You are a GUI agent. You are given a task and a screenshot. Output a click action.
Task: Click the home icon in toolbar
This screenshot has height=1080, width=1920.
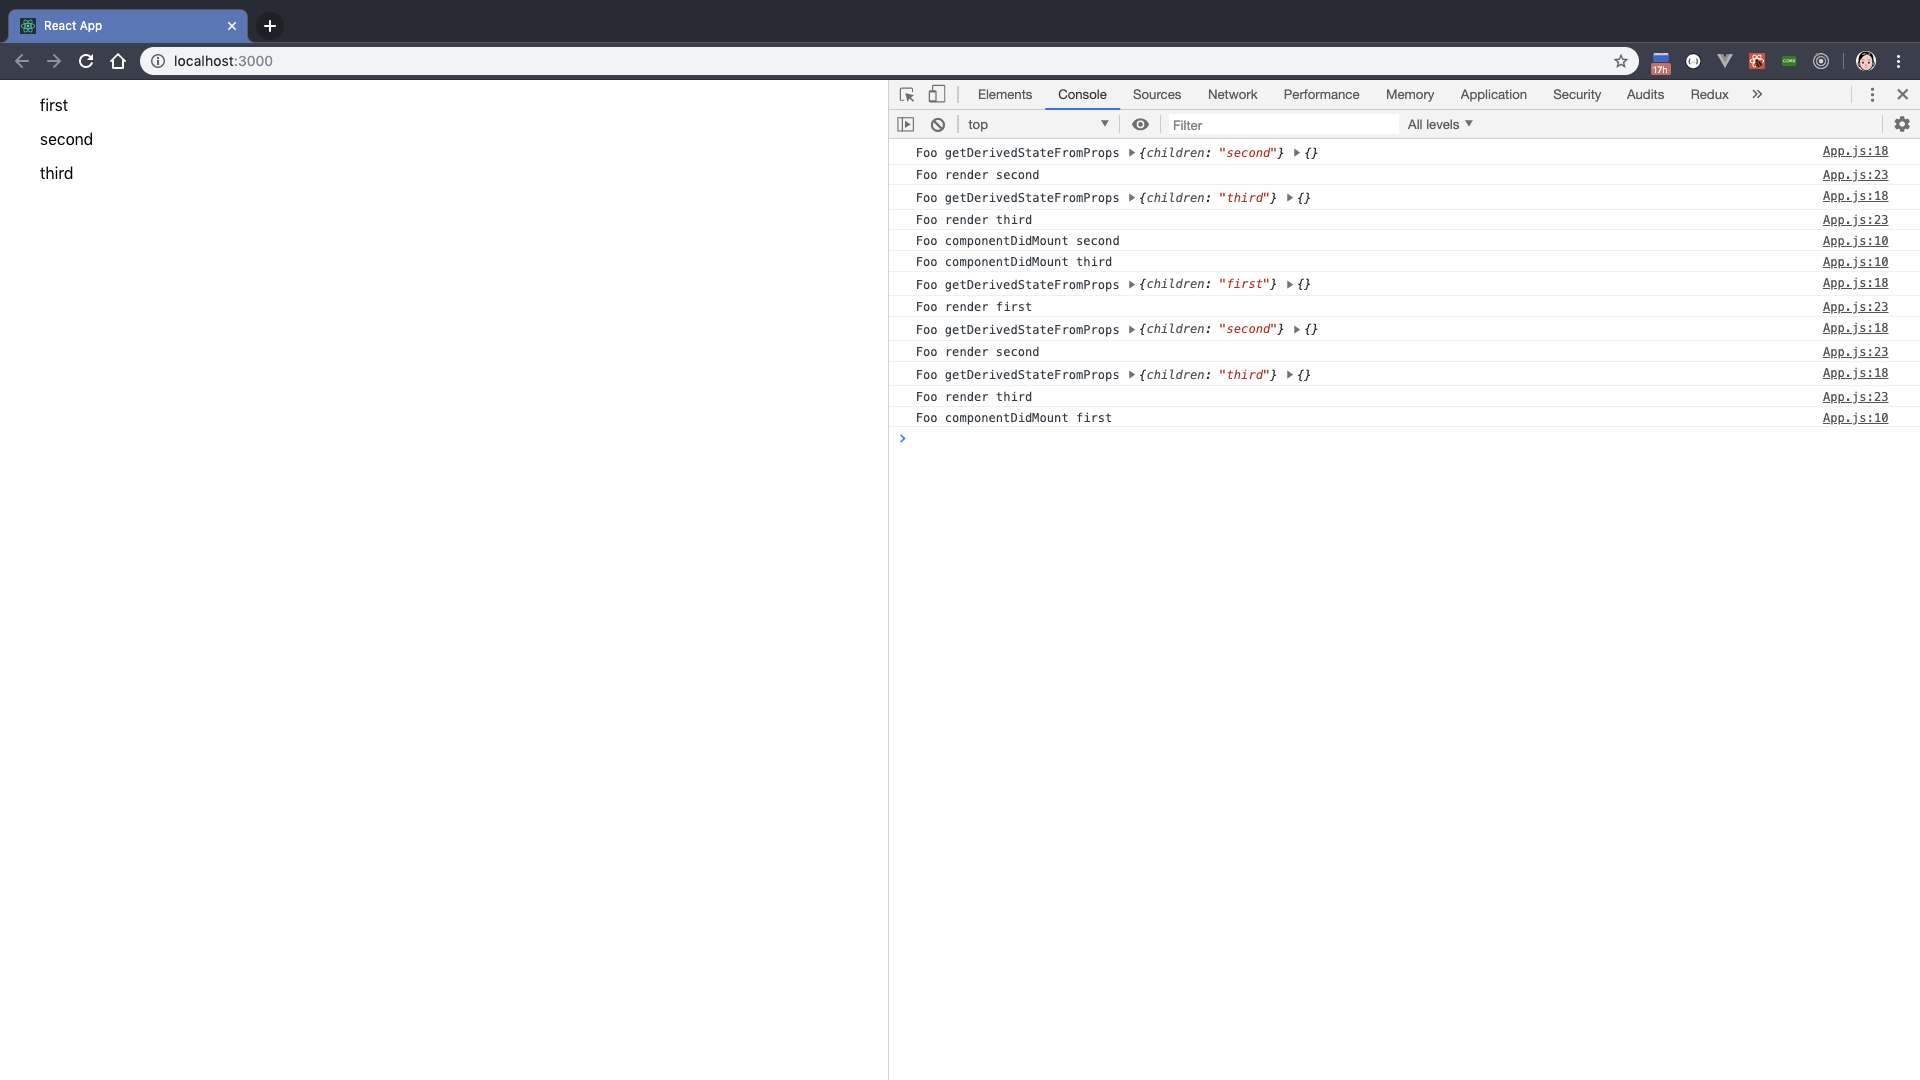coord(118,61)
